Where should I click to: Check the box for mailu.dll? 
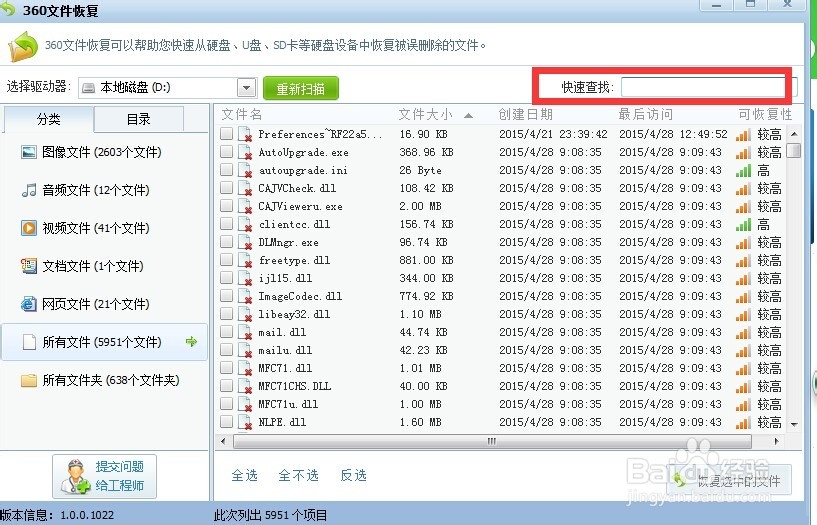point(226,349)
